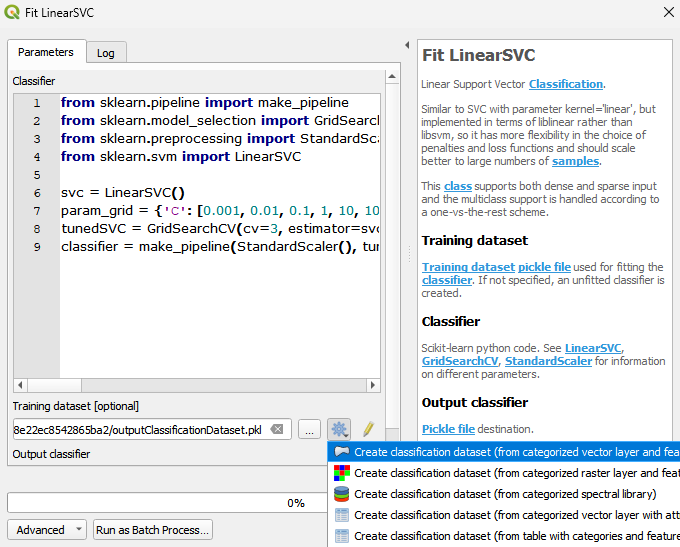Viewport: 680px width, 547px height.
Task: Browse for training dataset file
Action: [x=309, y=429]
